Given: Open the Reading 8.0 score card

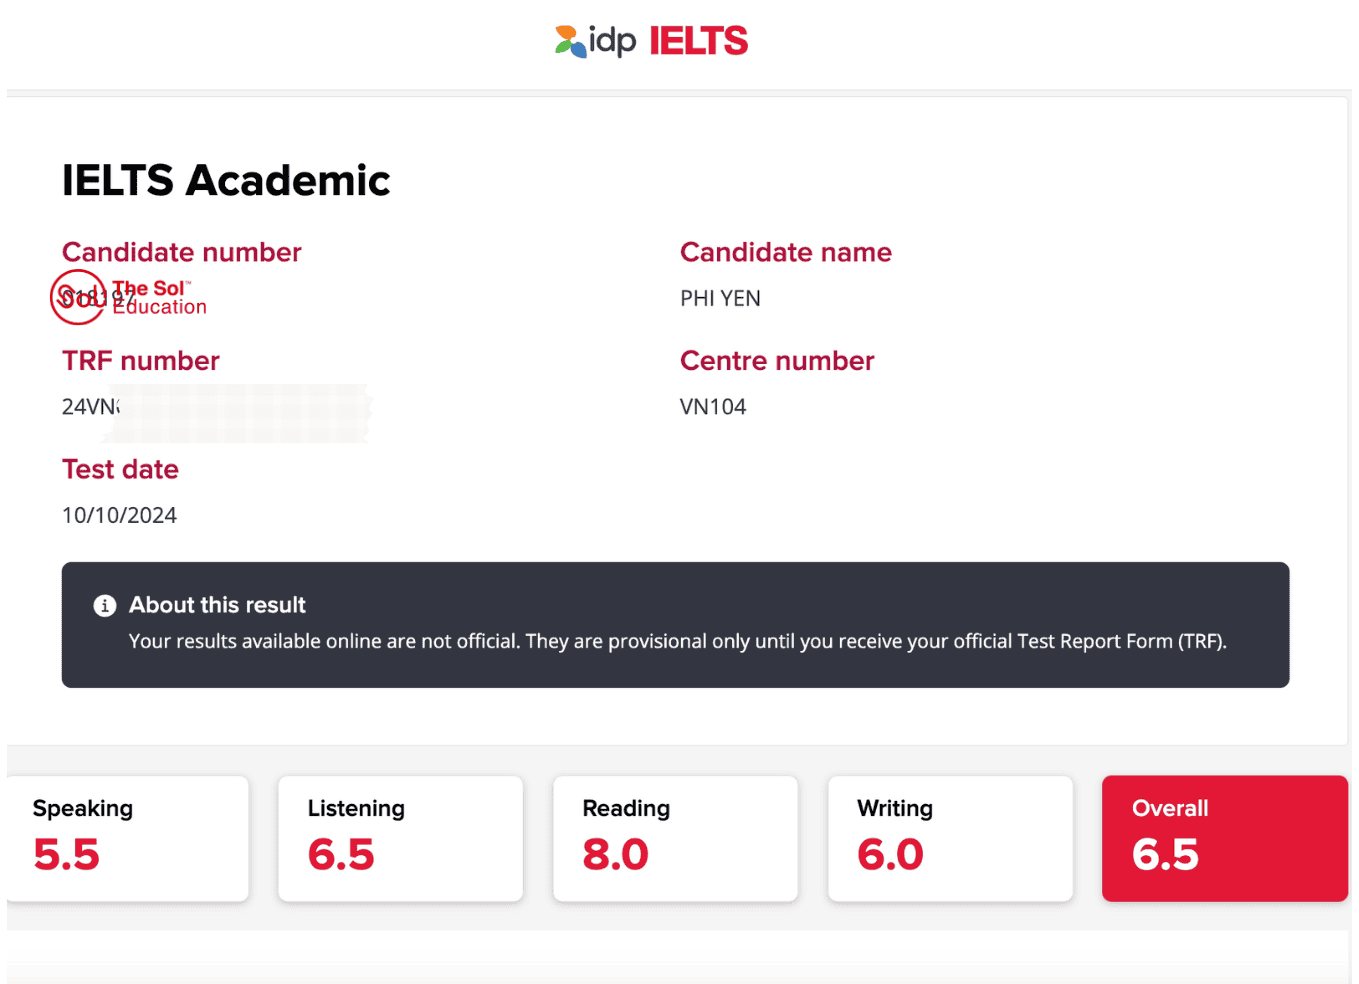Looking at the screenshot, I should click(x=675, y=838).
